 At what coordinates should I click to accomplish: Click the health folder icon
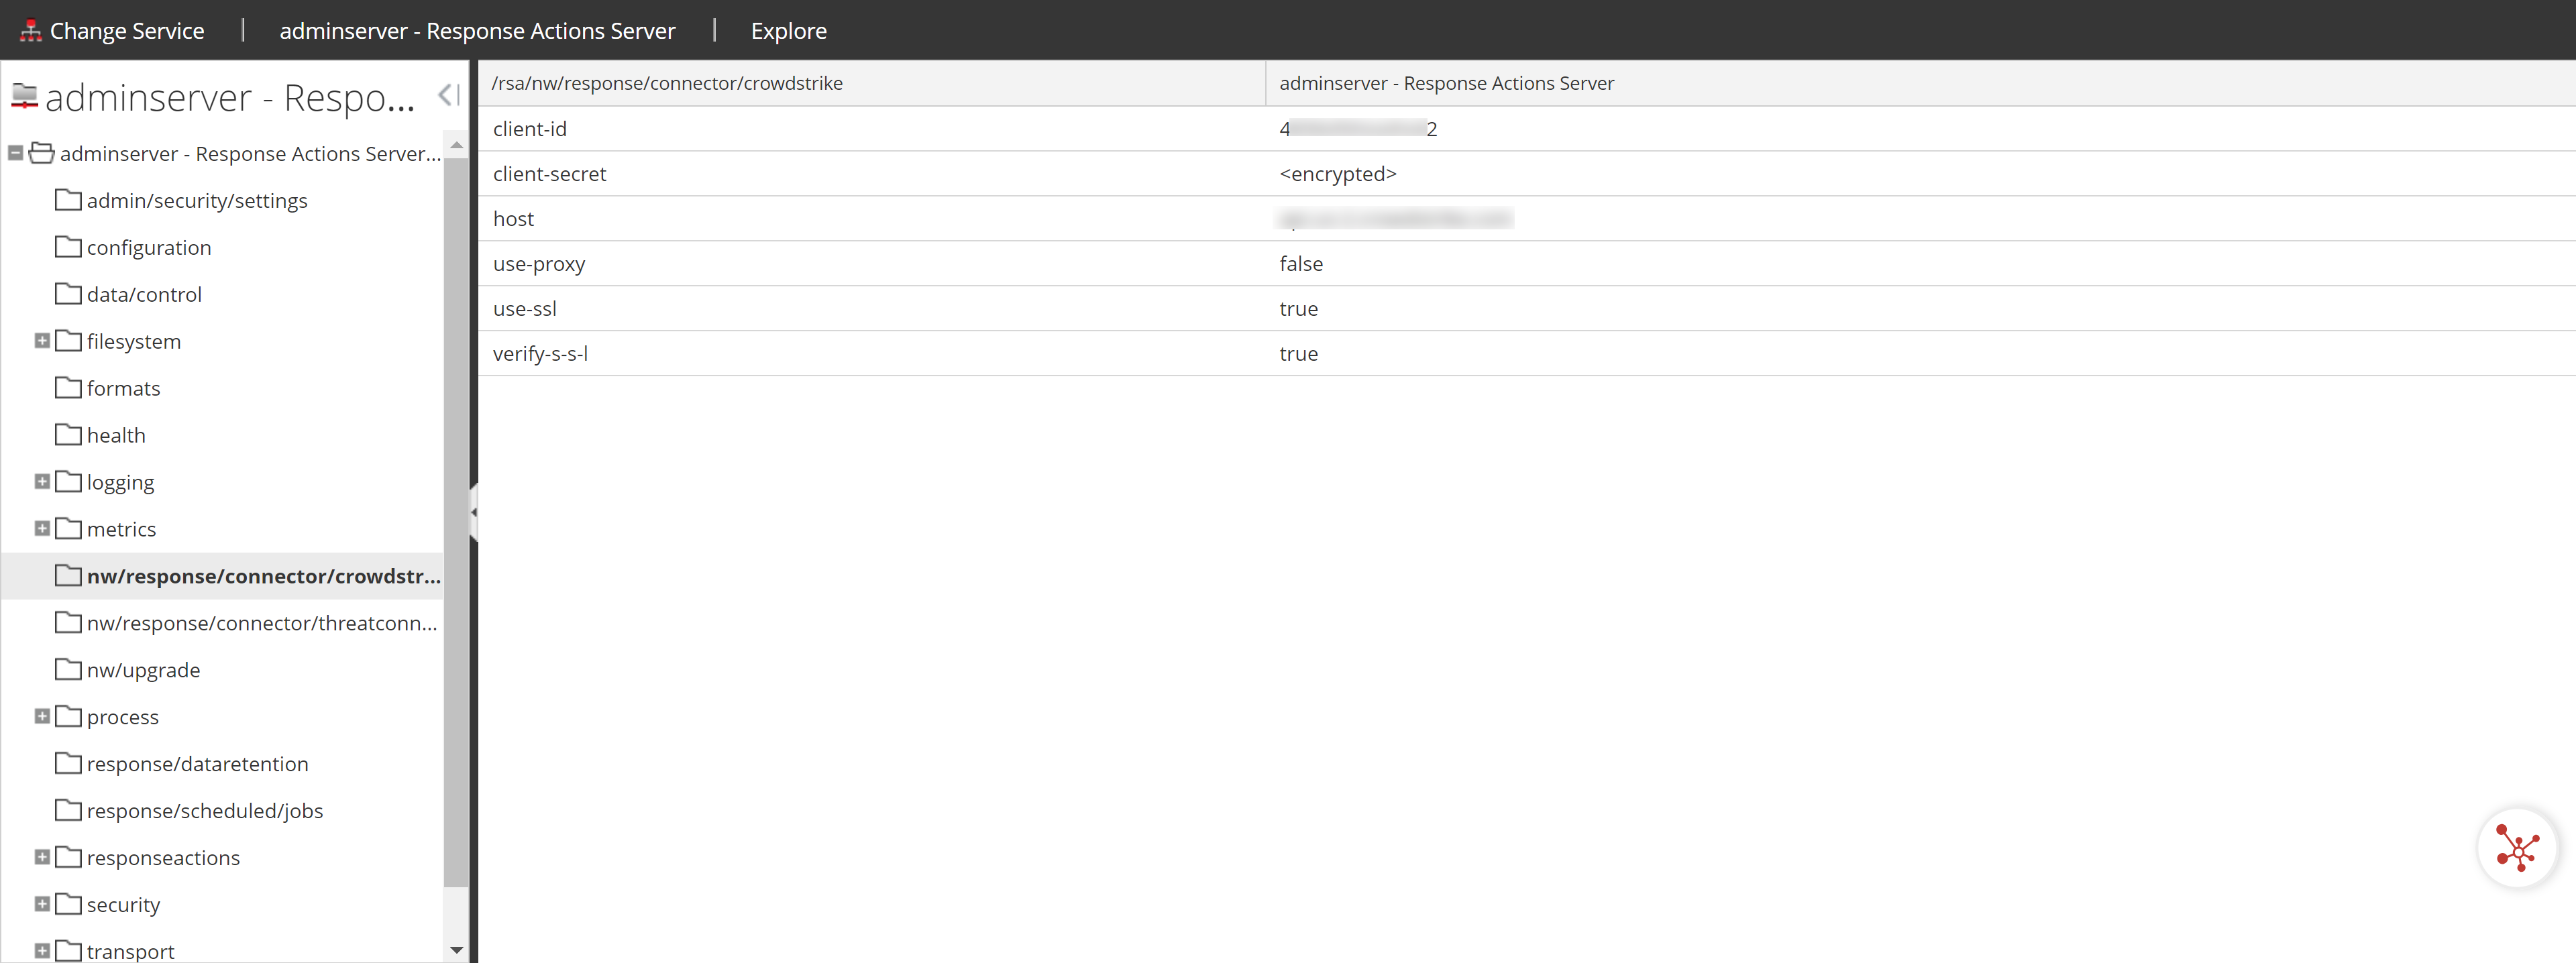pyautogui.click(x=67, y=434)
